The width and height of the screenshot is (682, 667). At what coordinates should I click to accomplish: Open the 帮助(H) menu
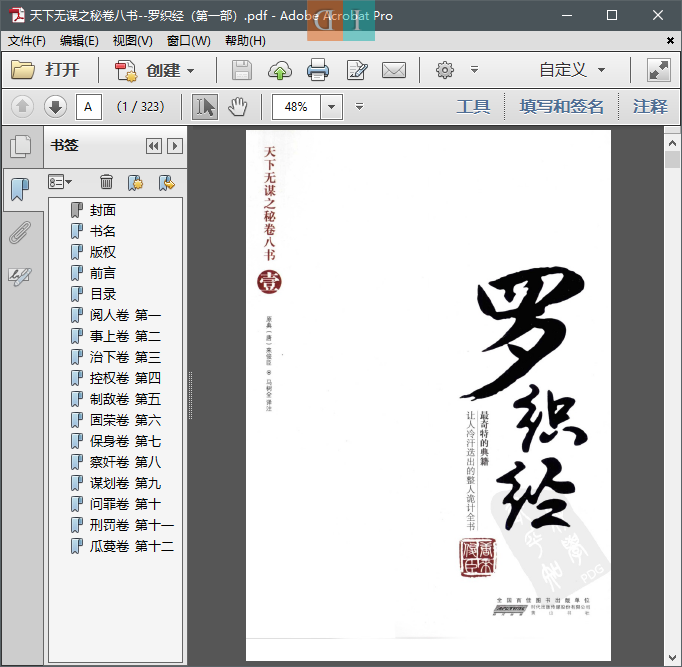coord(245,41)
